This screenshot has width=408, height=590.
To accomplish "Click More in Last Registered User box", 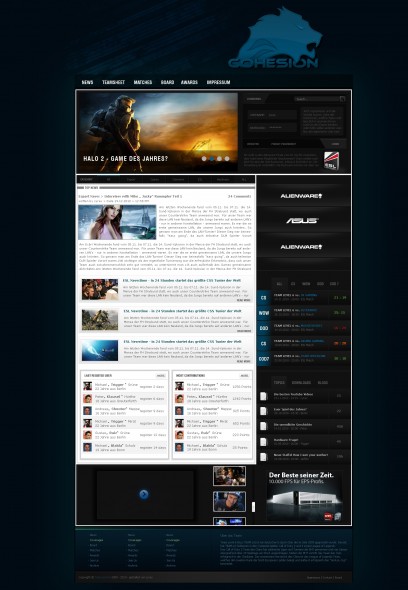I will [x=161, y=376].
